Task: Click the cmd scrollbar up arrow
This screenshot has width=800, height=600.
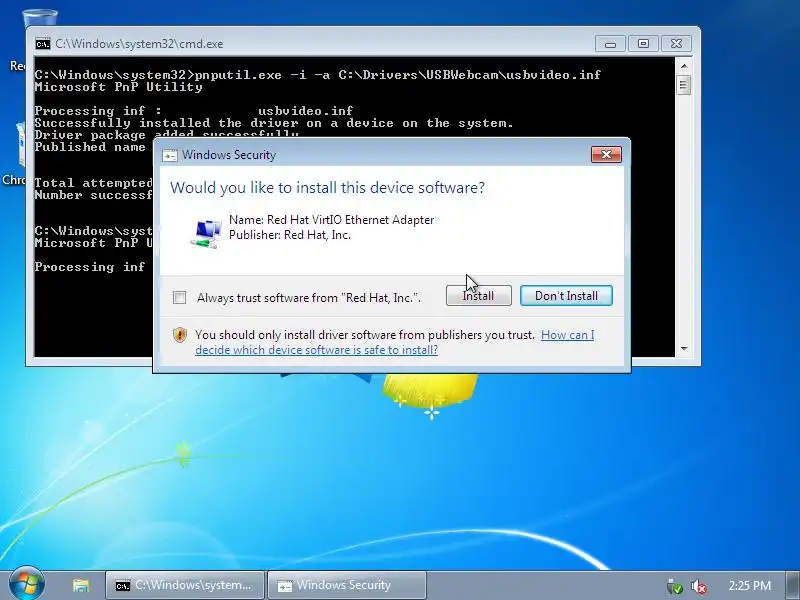Action: (684, 66)
